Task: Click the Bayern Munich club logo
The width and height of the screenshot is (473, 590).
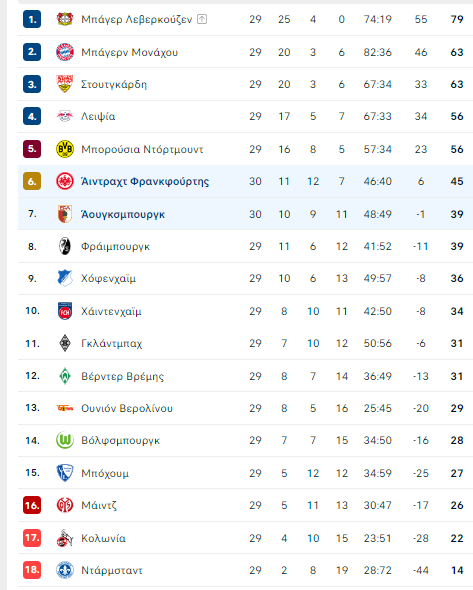Action: [x=65, y=52]
